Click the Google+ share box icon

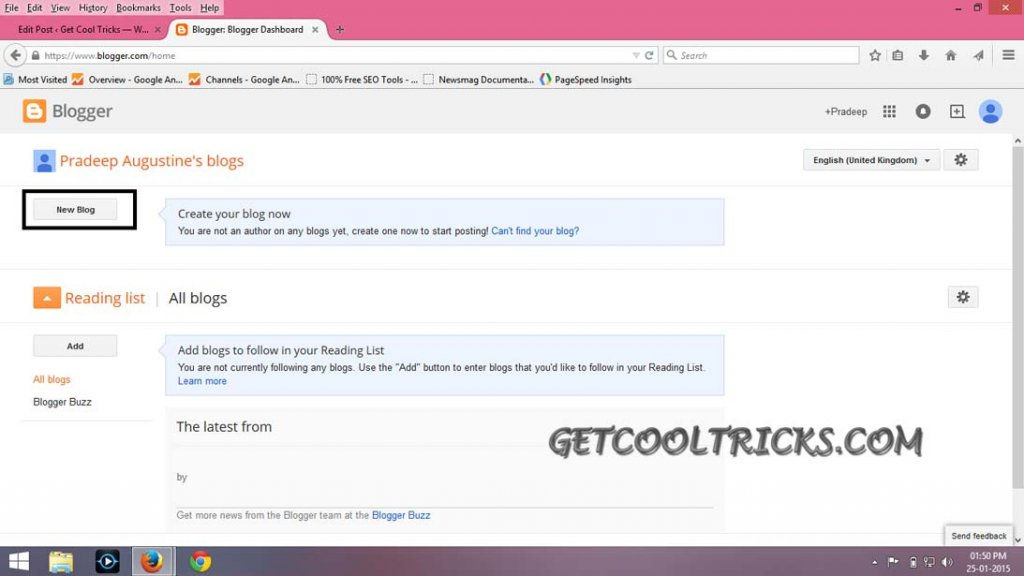[957, 112]
